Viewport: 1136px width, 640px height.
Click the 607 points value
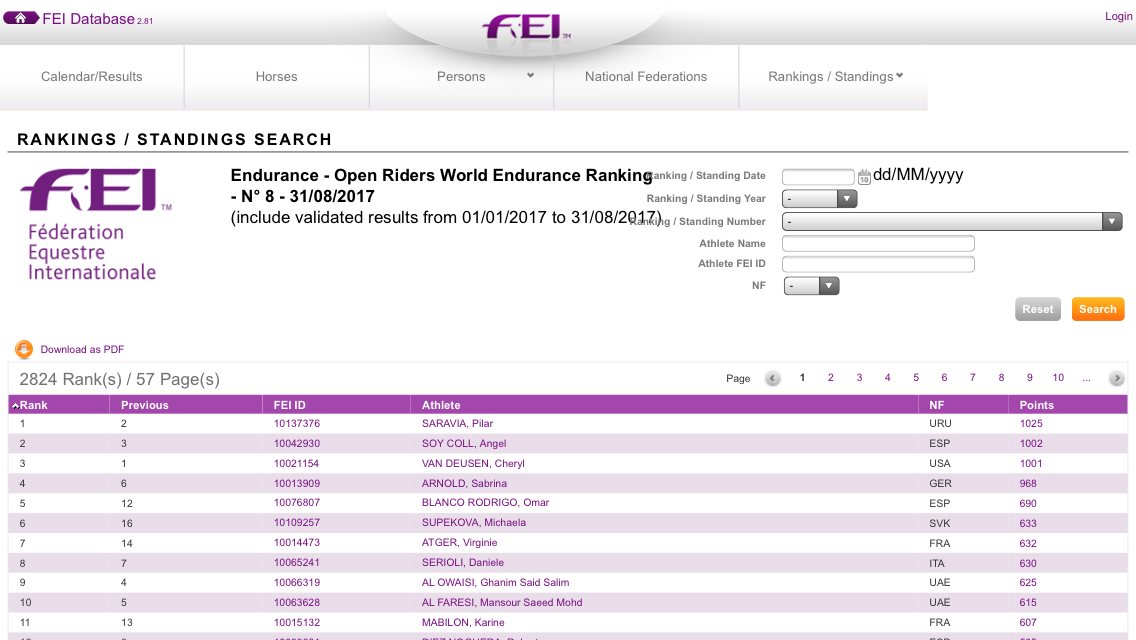click(1028, 623)
